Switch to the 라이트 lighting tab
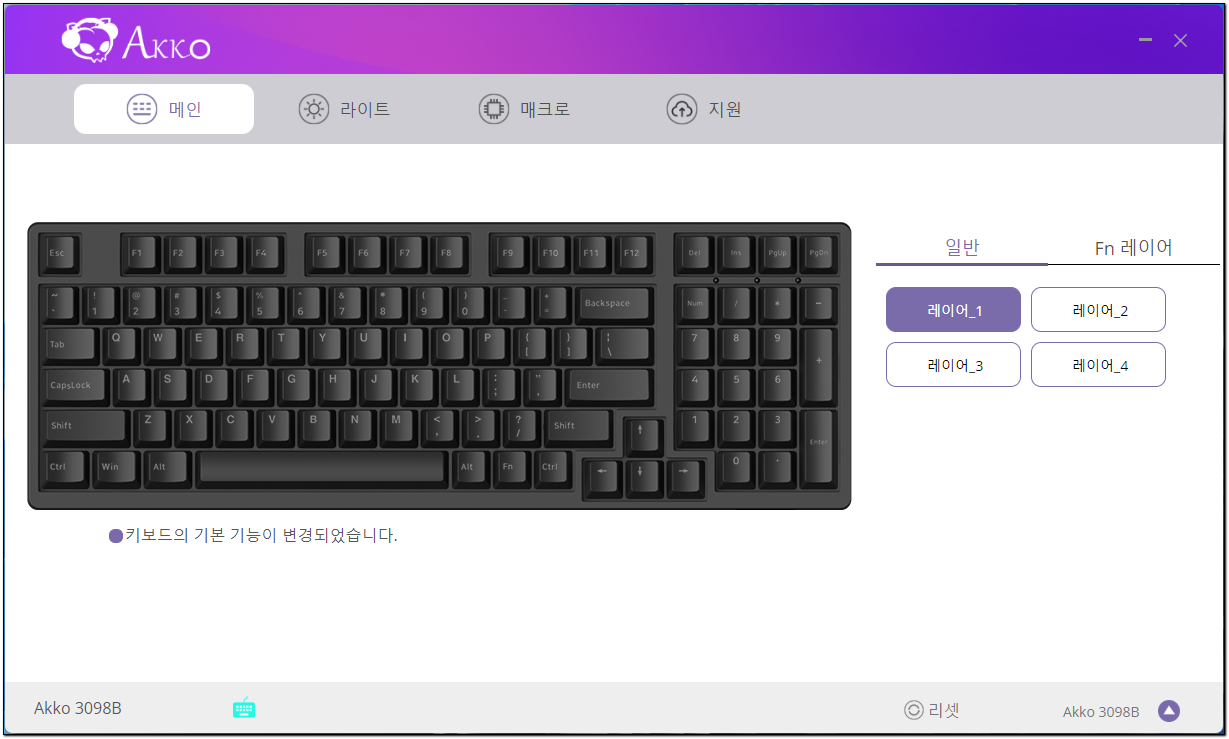The image size is (1229, 739). point(344,109)
